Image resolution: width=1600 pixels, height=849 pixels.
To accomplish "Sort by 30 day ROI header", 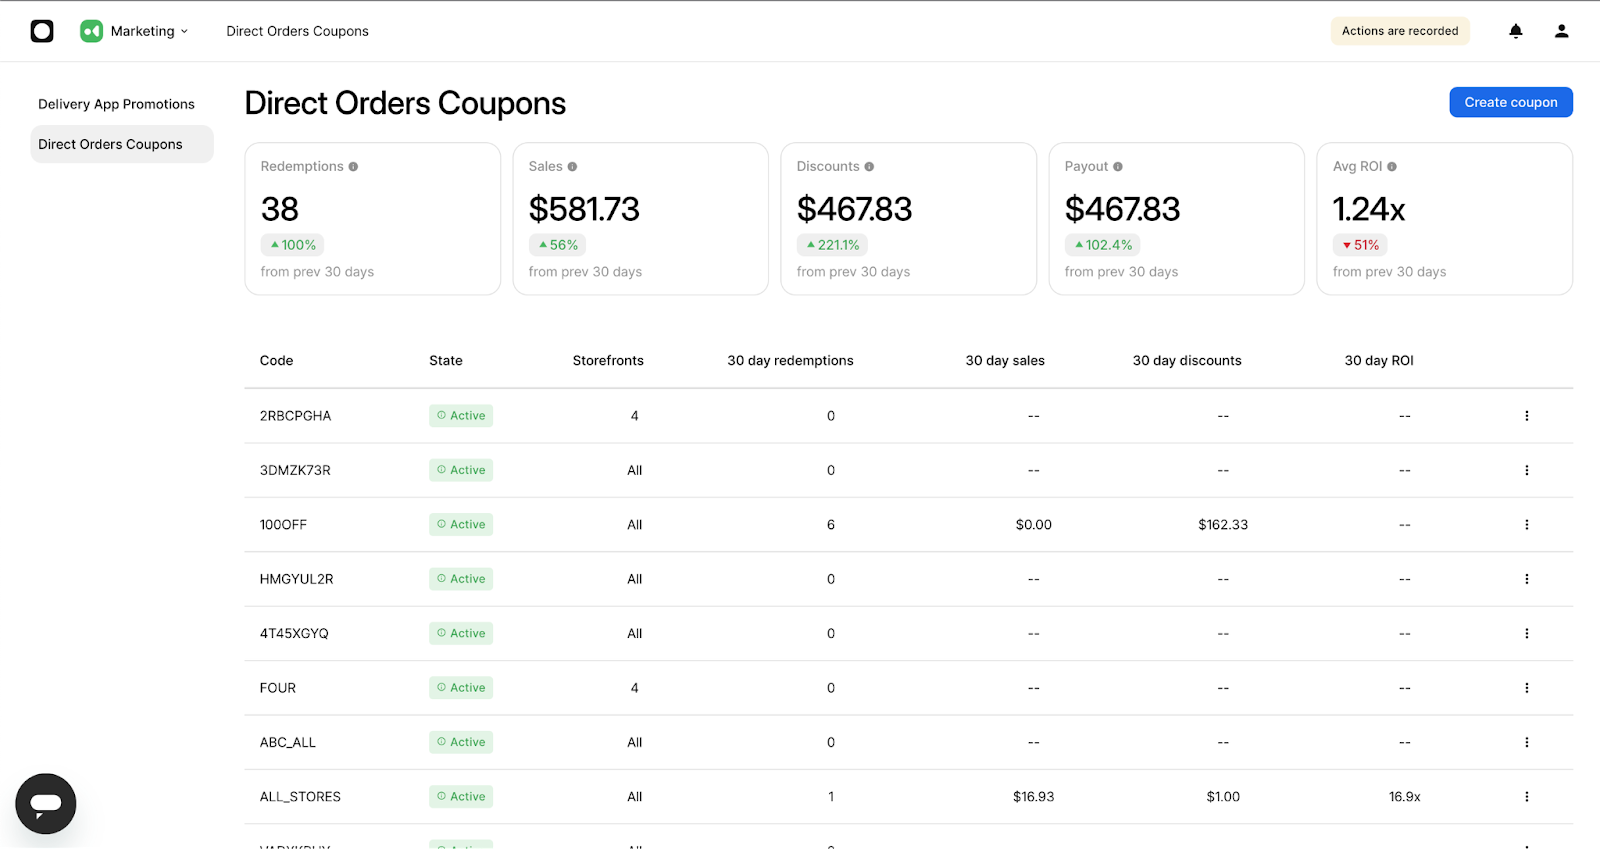I will coord(1379,361).
